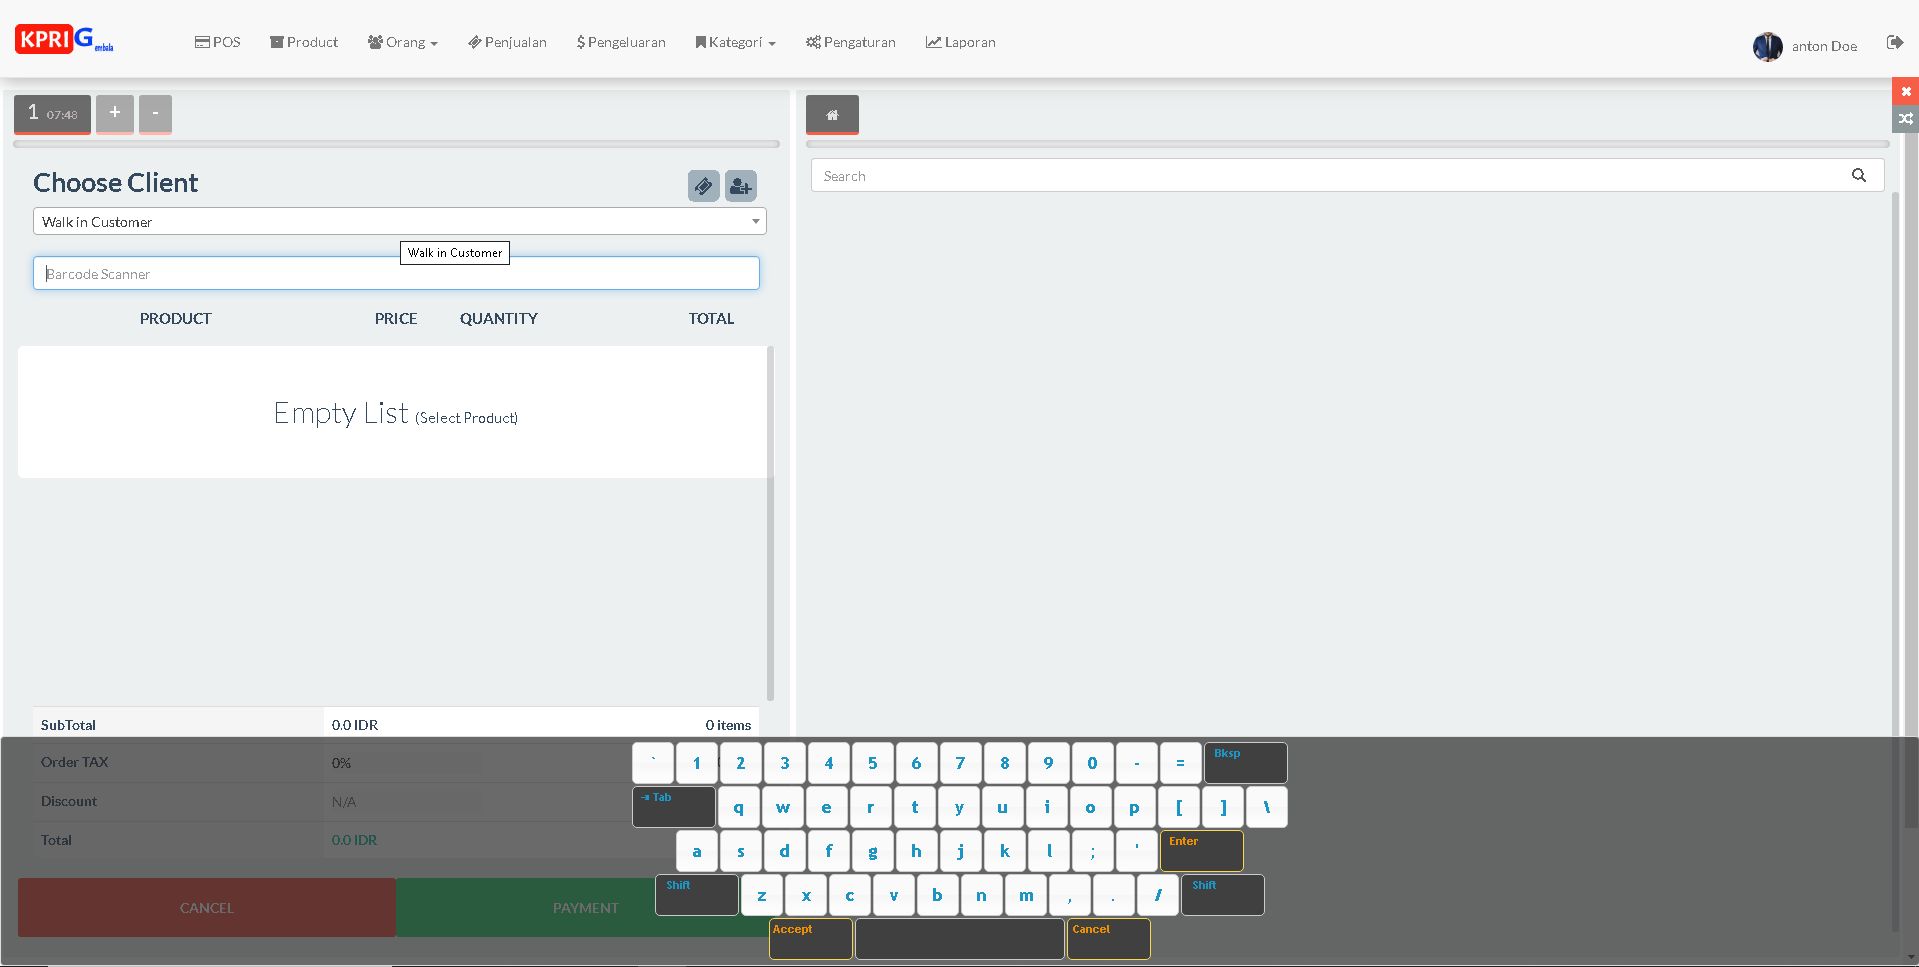Focus the Barcode Scanner input field

click(x=396, y=274)
